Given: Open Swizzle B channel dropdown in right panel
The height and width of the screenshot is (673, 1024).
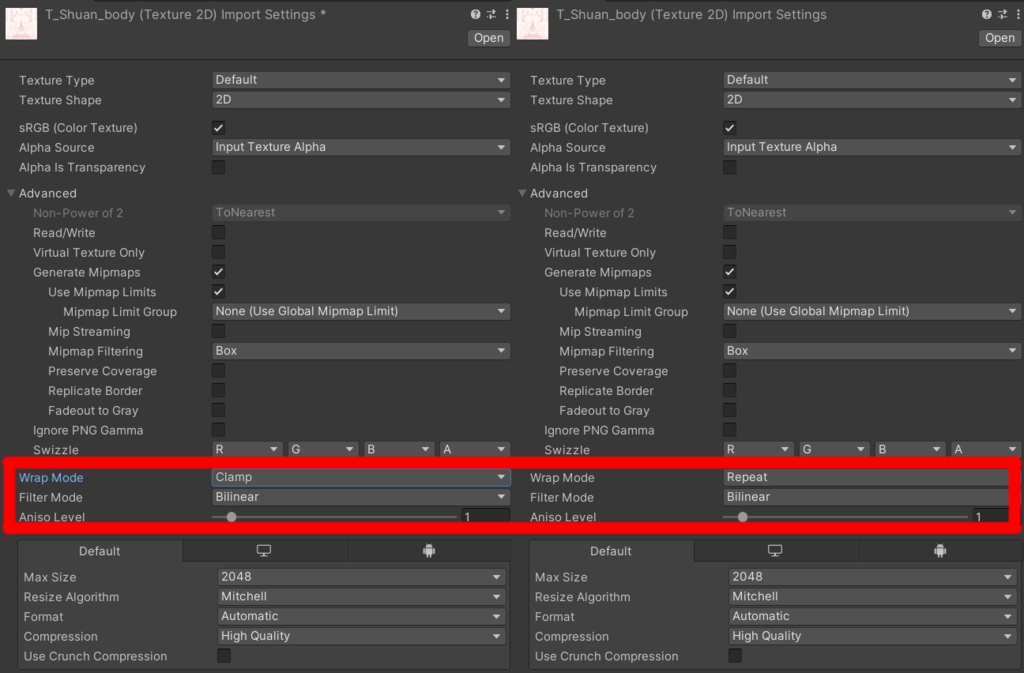Looking at the screenshot, I should [x=910, y=449].
